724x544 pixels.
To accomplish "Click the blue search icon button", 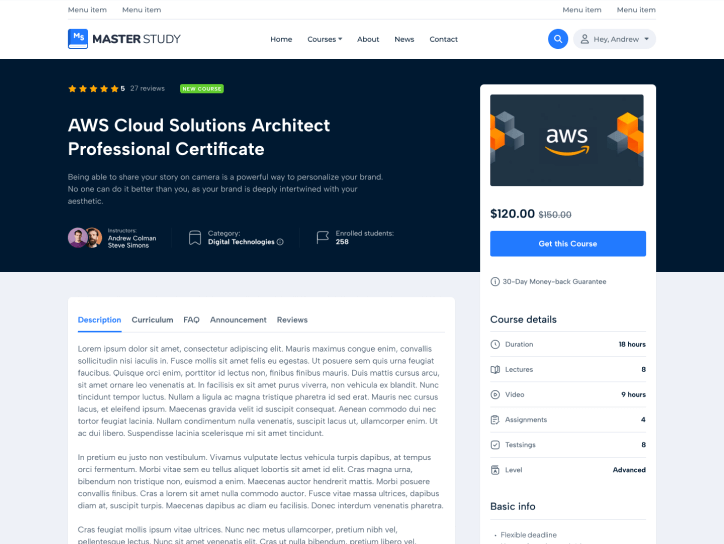I will (557, 39).
